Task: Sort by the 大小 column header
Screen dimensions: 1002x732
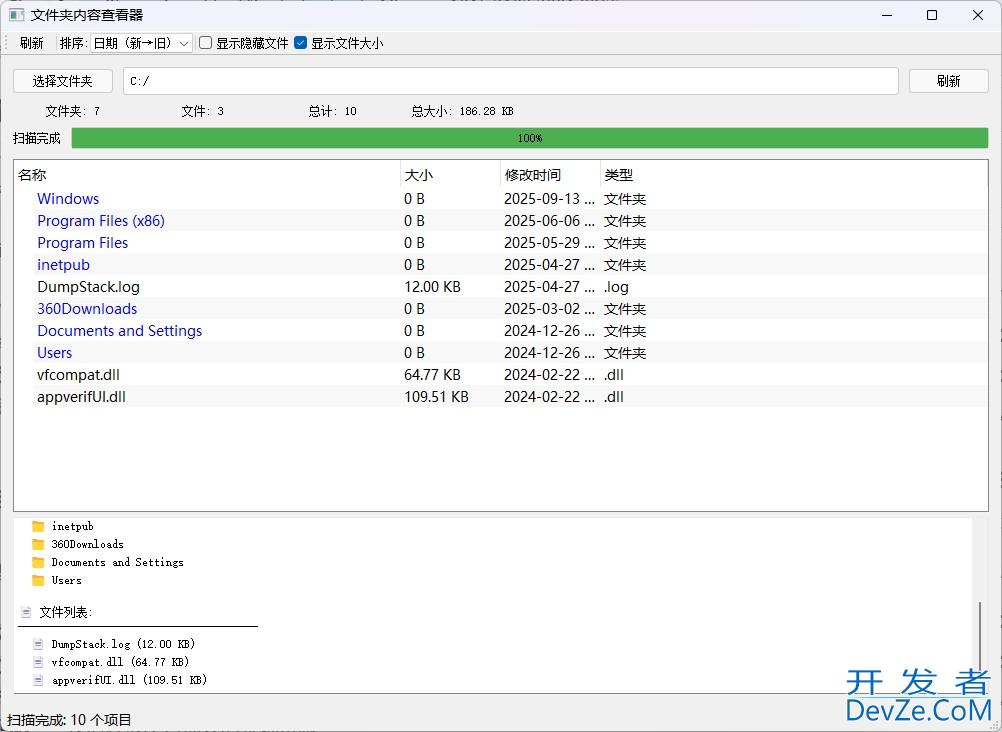Action: tap(449, 175)
